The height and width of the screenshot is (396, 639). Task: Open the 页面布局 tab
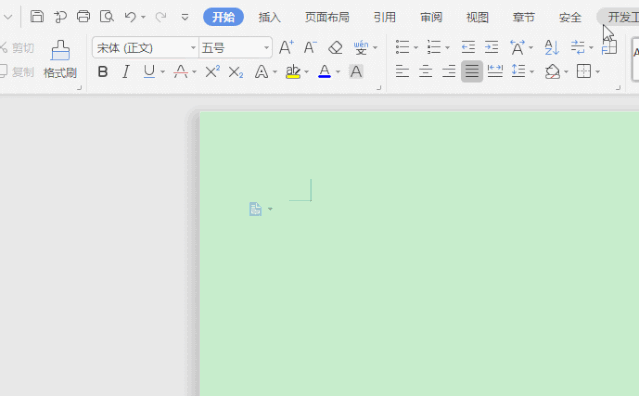tap(327, 17)
